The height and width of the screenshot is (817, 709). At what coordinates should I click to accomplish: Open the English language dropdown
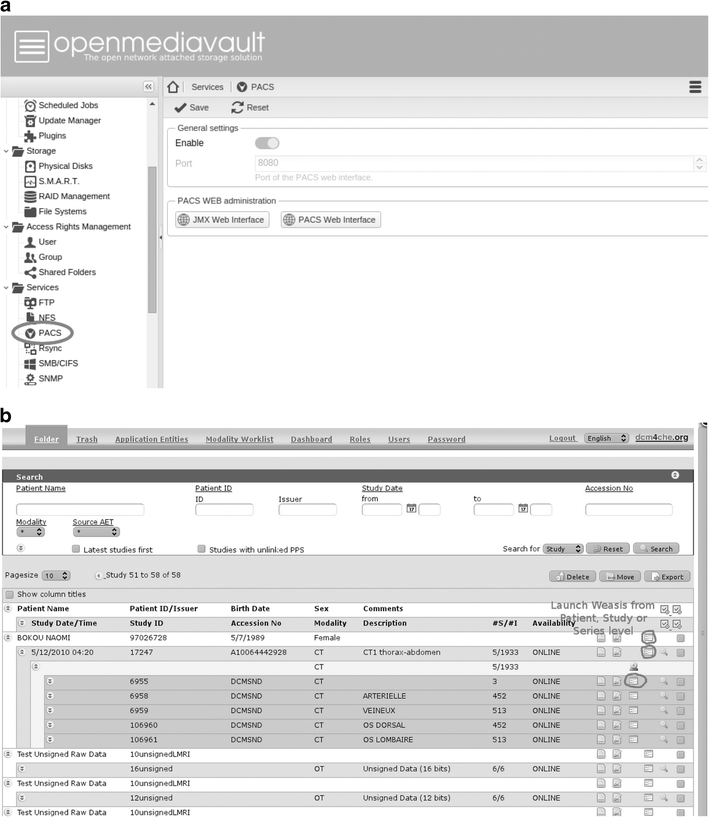coord(606,438)
